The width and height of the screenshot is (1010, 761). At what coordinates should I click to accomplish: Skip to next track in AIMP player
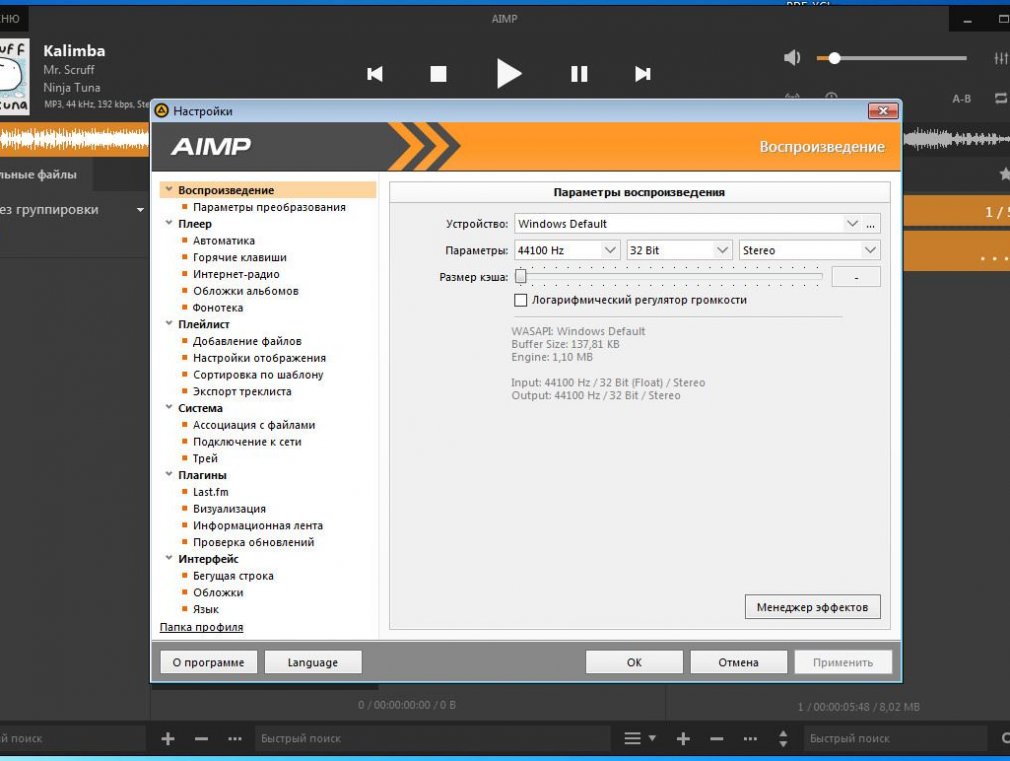(642, 74)
